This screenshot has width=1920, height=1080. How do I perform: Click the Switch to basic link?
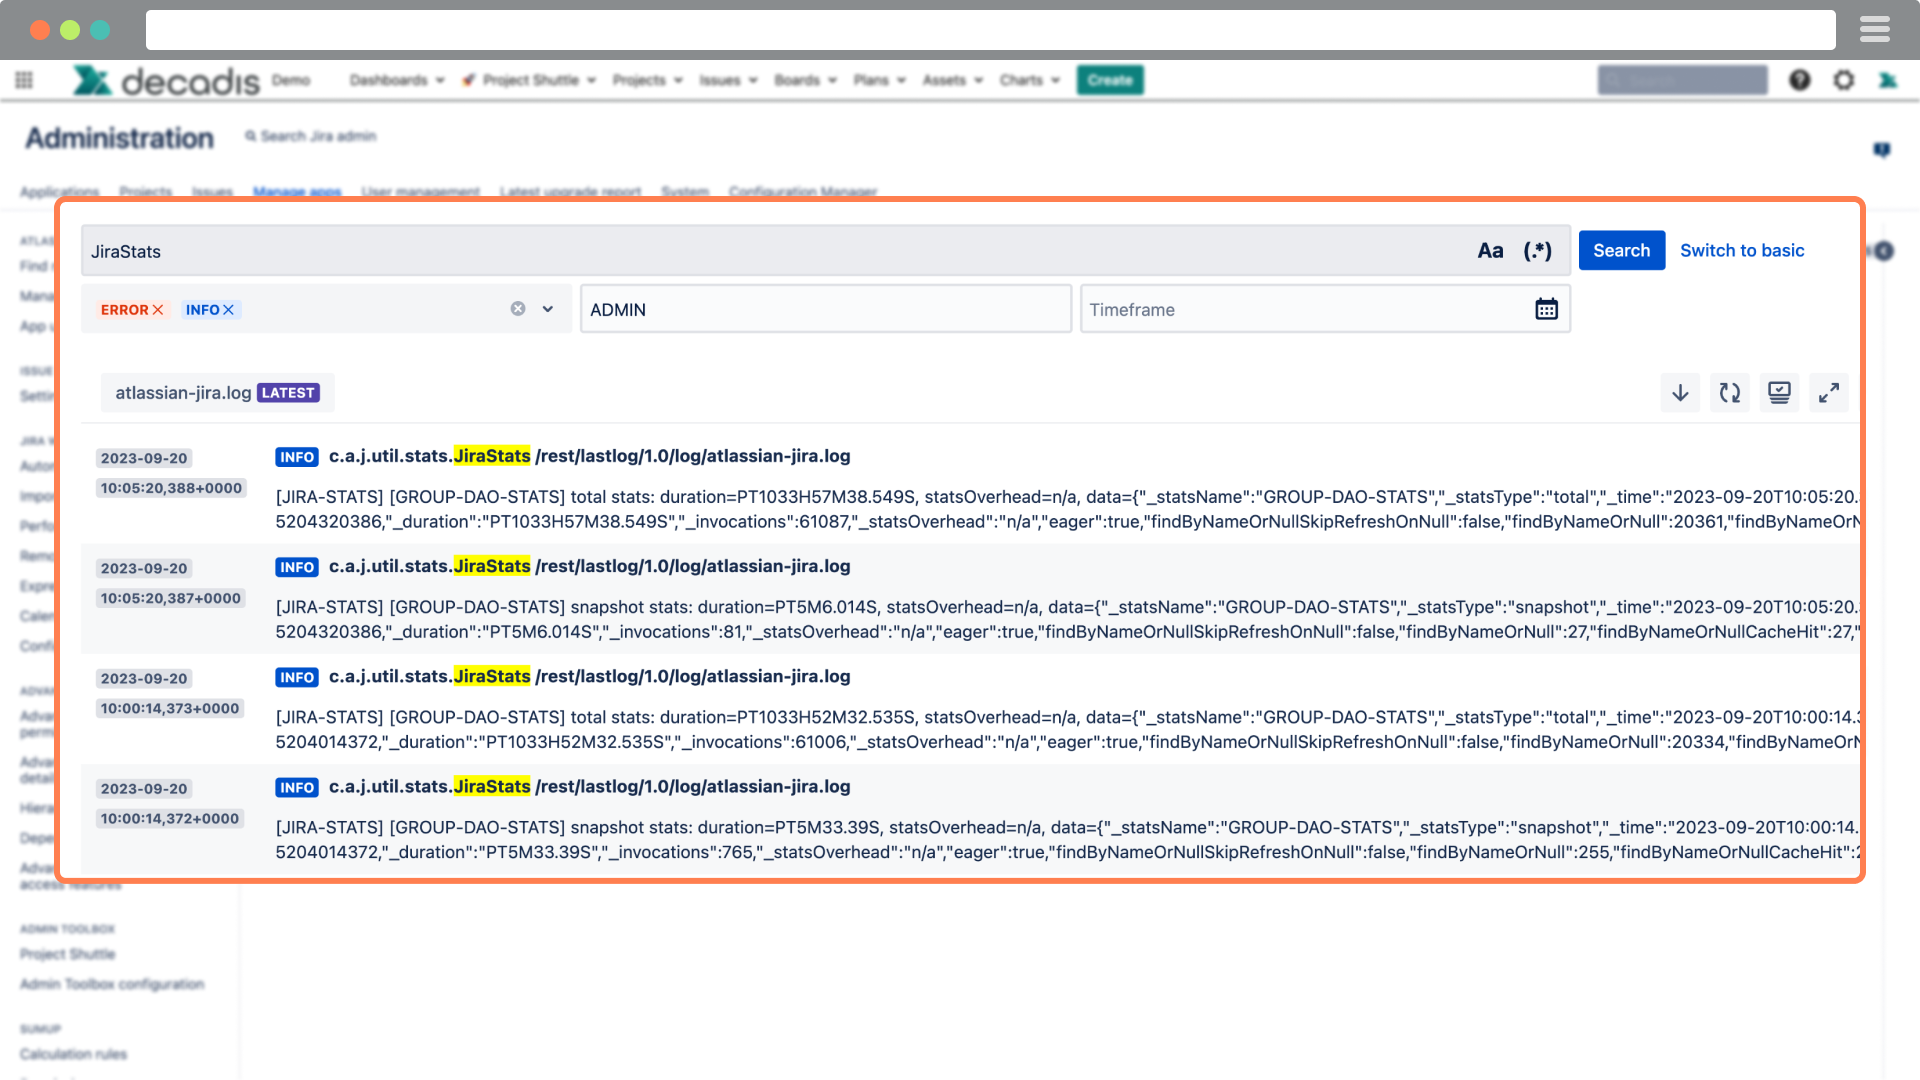tap(1742, 250)
